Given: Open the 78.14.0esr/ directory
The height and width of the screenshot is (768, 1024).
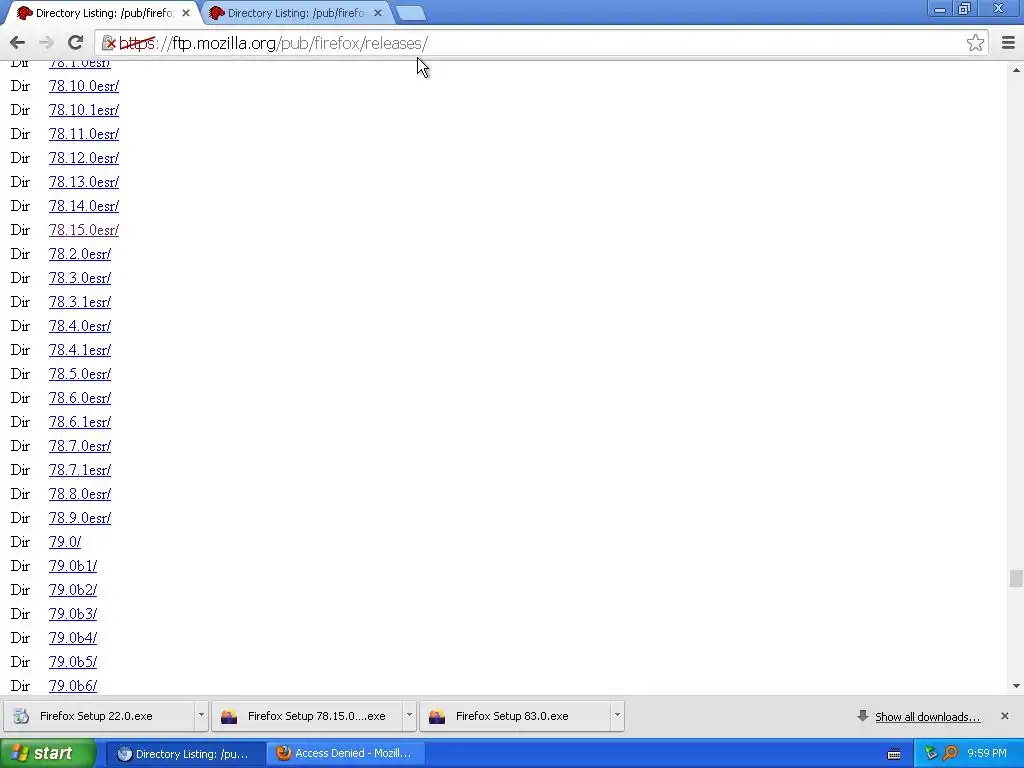Looking at the screenshot, I should coord(84,206).
